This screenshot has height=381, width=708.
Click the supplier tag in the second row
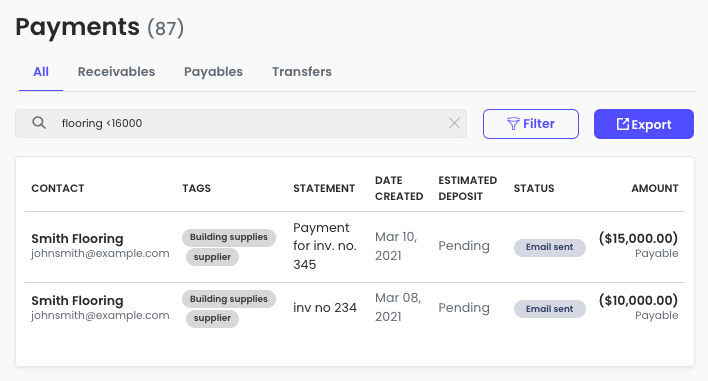(212, 318)
